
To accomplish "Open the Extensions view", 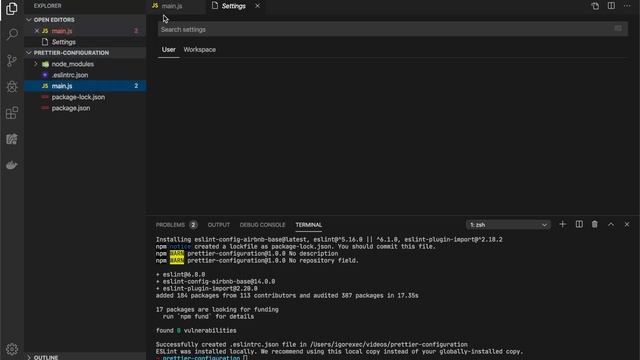I will click(x=12, y=113).
